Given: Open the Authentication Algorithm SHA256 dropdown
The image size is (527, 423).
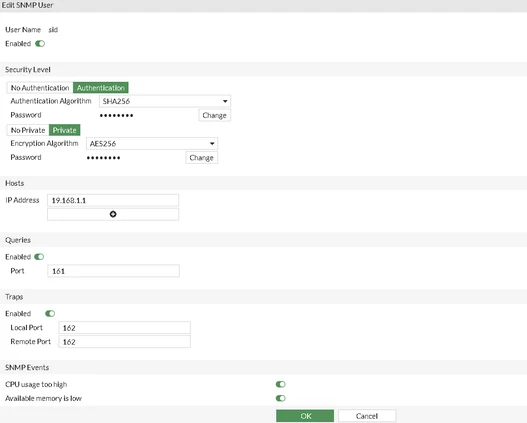Looking at the screenshot, I should pos(165,101).
